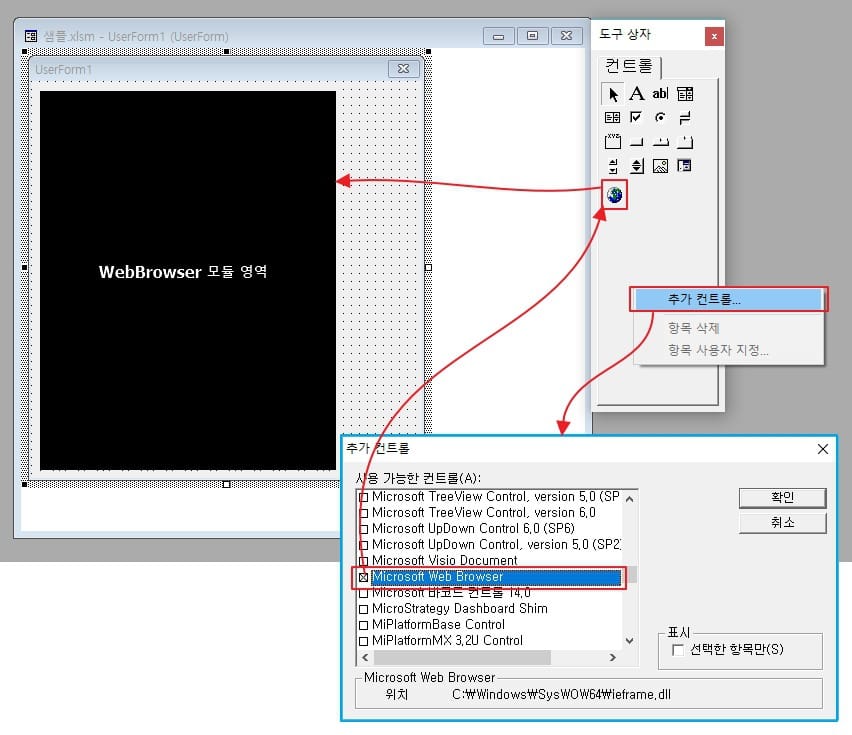Image resolution: width=852 pixels, height=735 pixels.
Task: Check Microsoft UpDown Control, version 5.0 (SP2)
Action: pos(364,545)
